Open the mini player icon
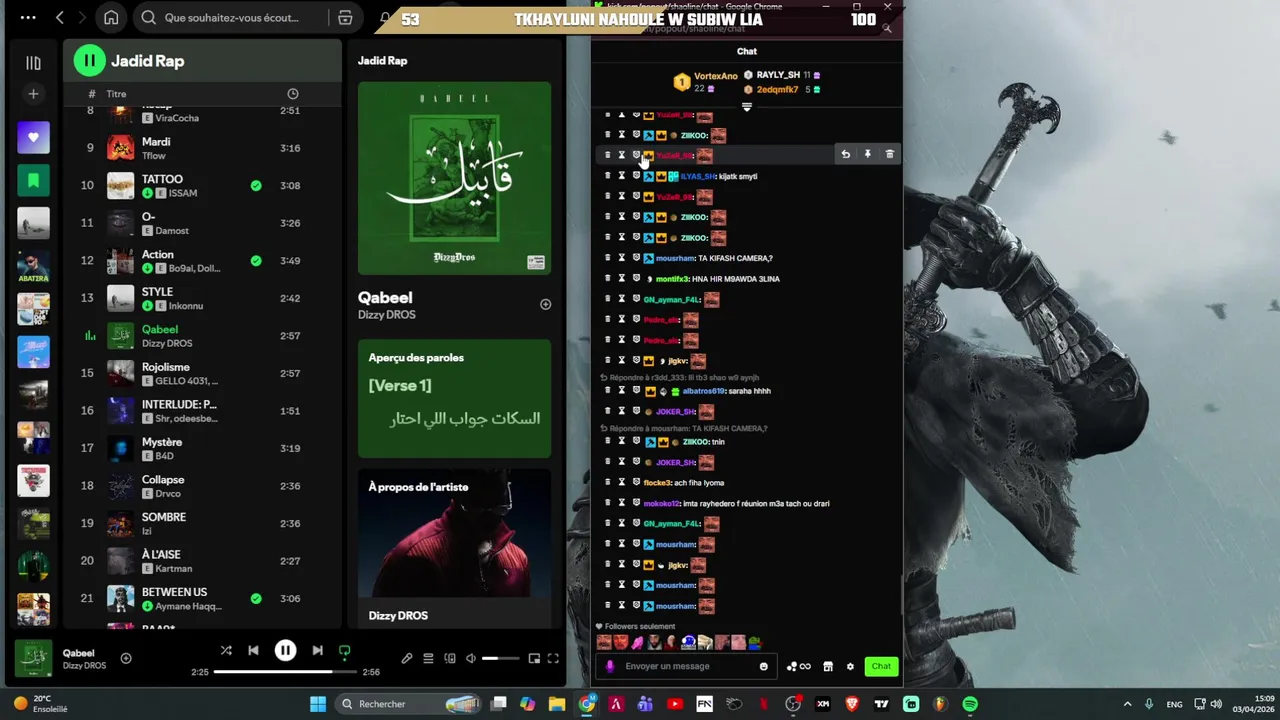This screenshot has height=720, width=1280. pyautogui.click(x=534, y=658)
